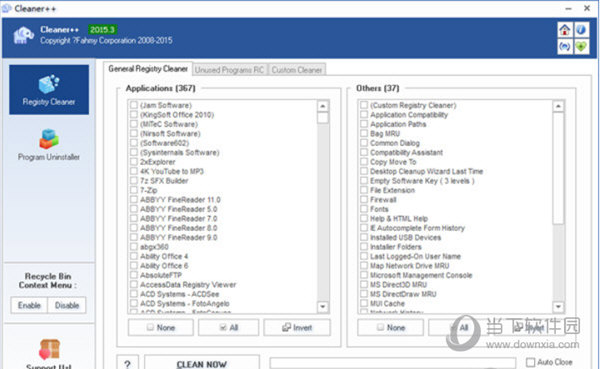
Task: Check the Application Paths checkbox
Action: (364, 124)
